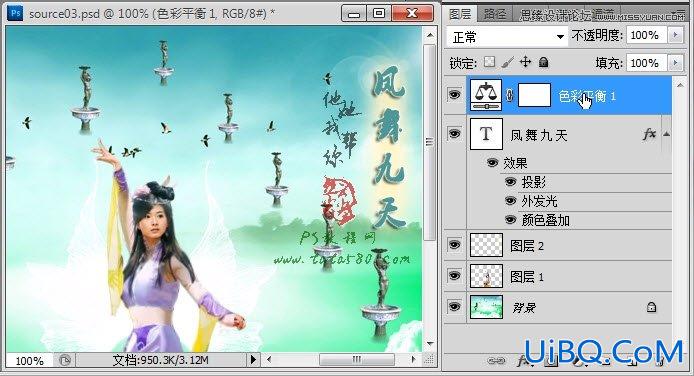Click the 填充 value field

pyautogui.click(x=646, y=63)
